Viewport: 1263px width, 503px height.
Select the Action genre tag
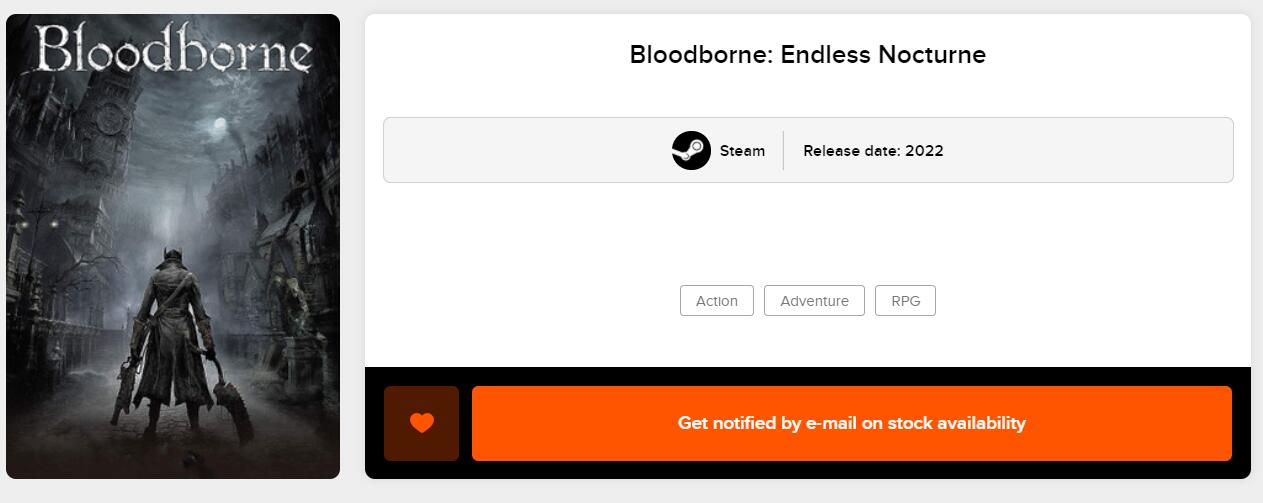pos(716,301)
